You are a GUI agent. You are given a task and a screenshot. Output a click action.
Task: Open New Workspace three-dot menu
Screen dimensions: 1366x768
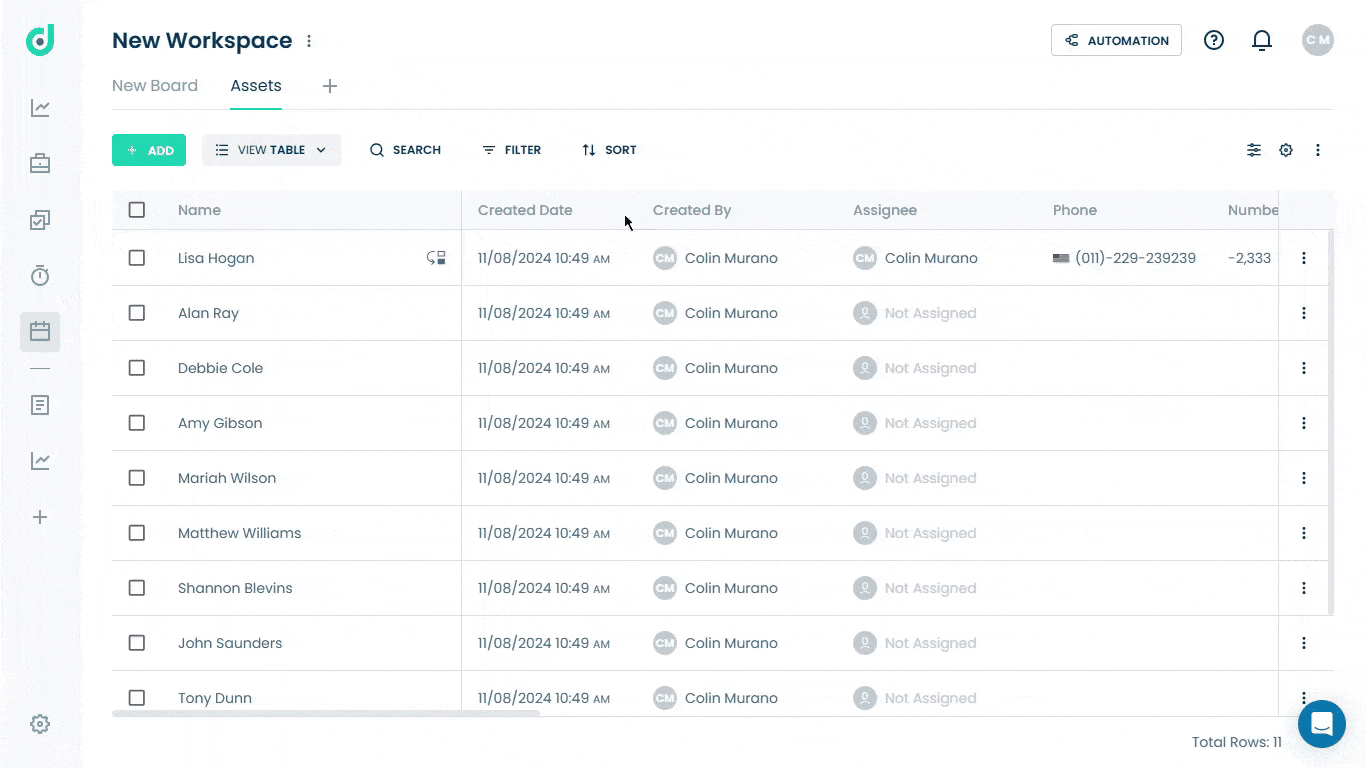(309, 41)
